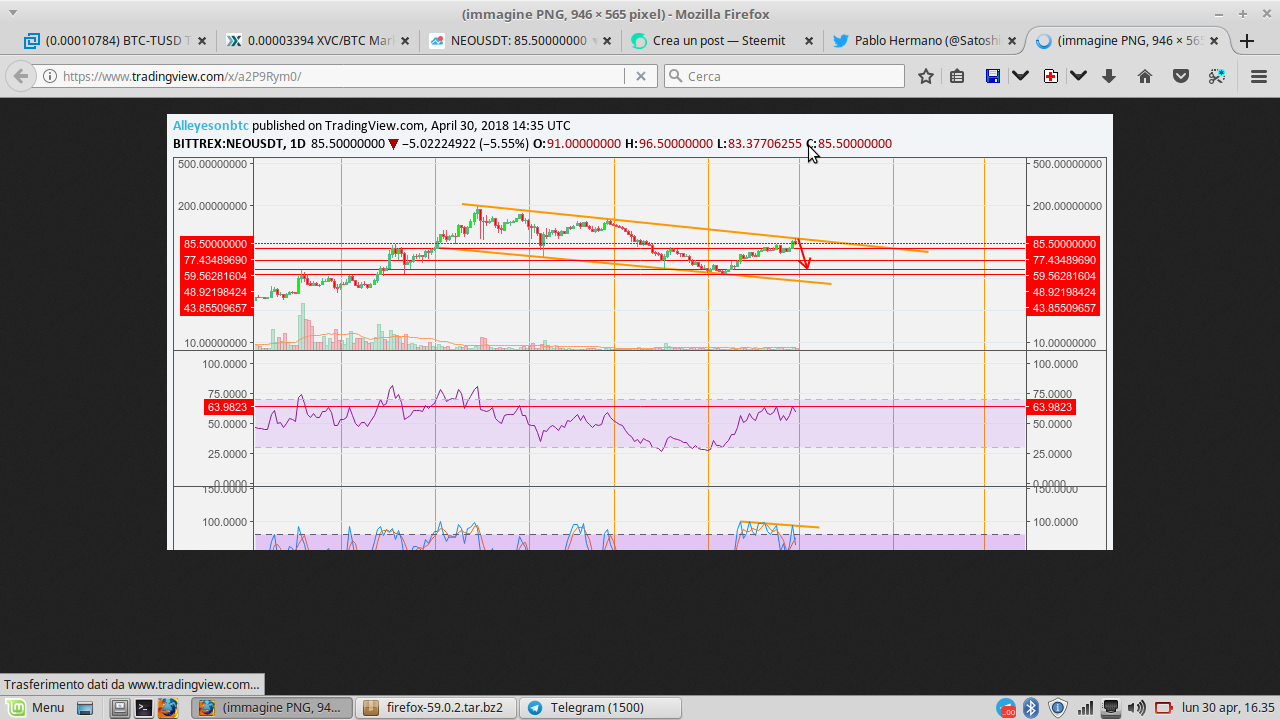Open the clock showing lun 30 apr, 16.35
Screen dimensions: 1280x720
(1228, 708)
